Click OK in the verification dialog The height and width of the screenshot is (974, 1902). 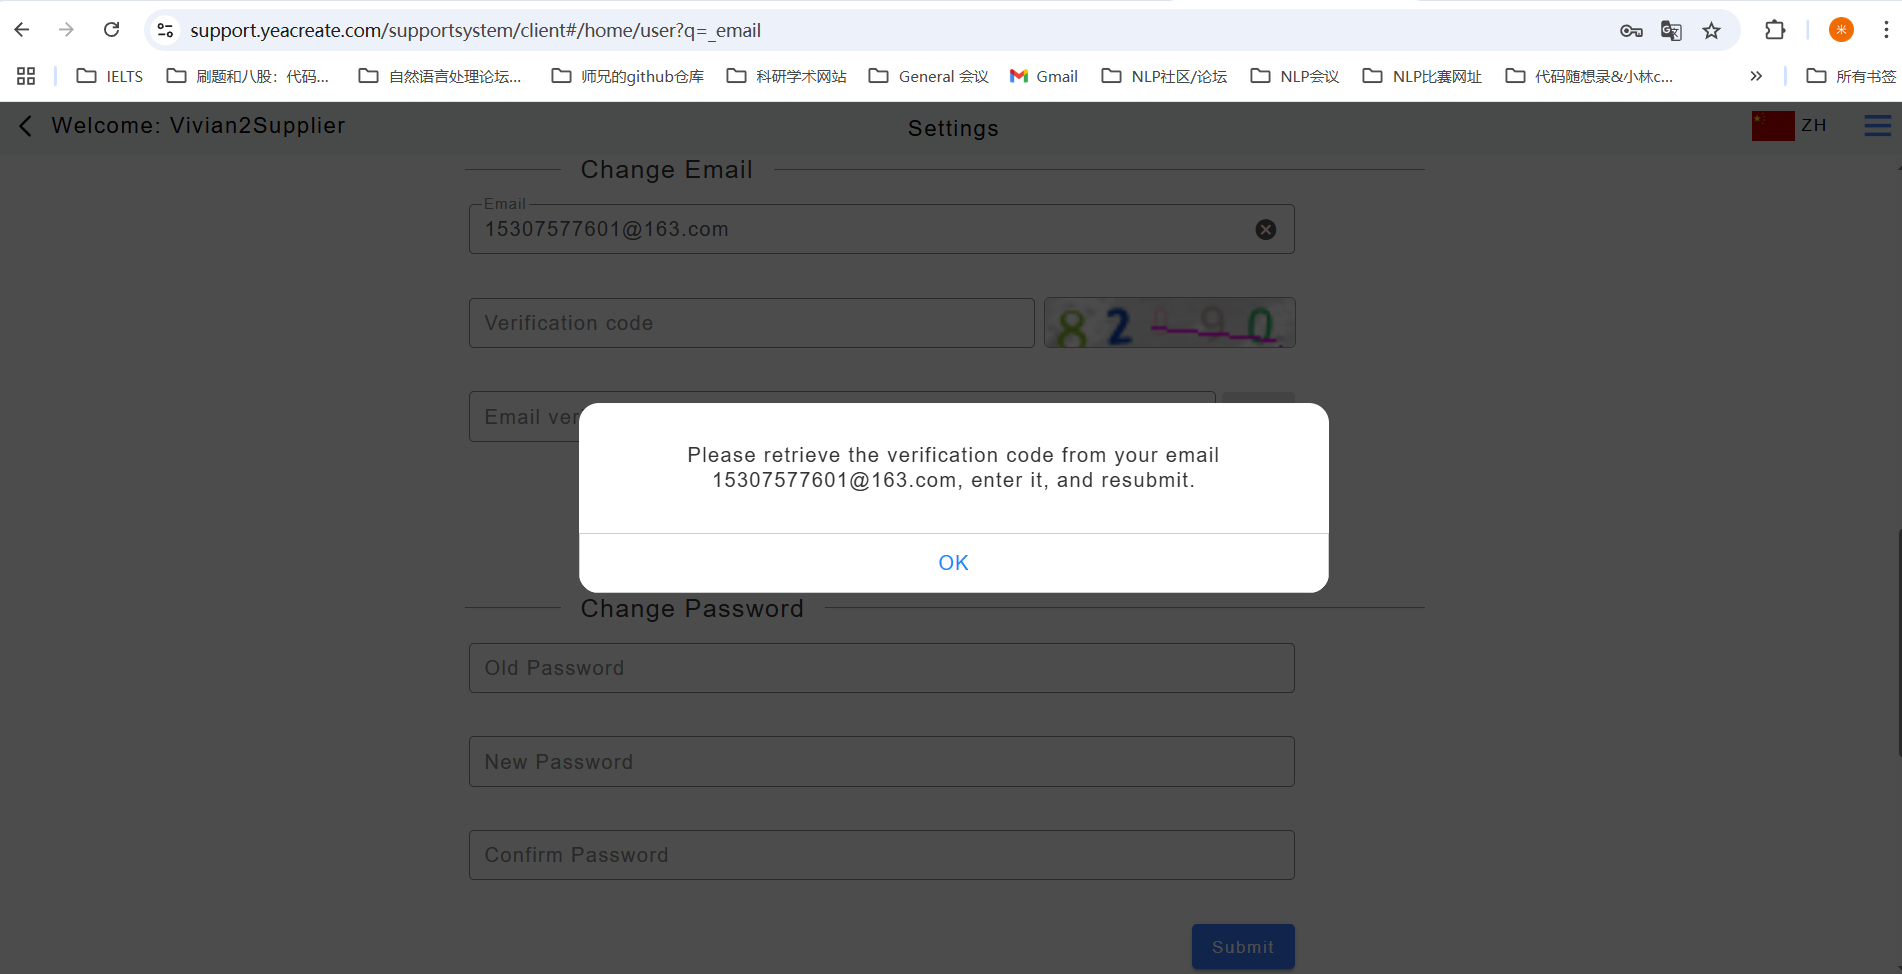tap(953, 563)
